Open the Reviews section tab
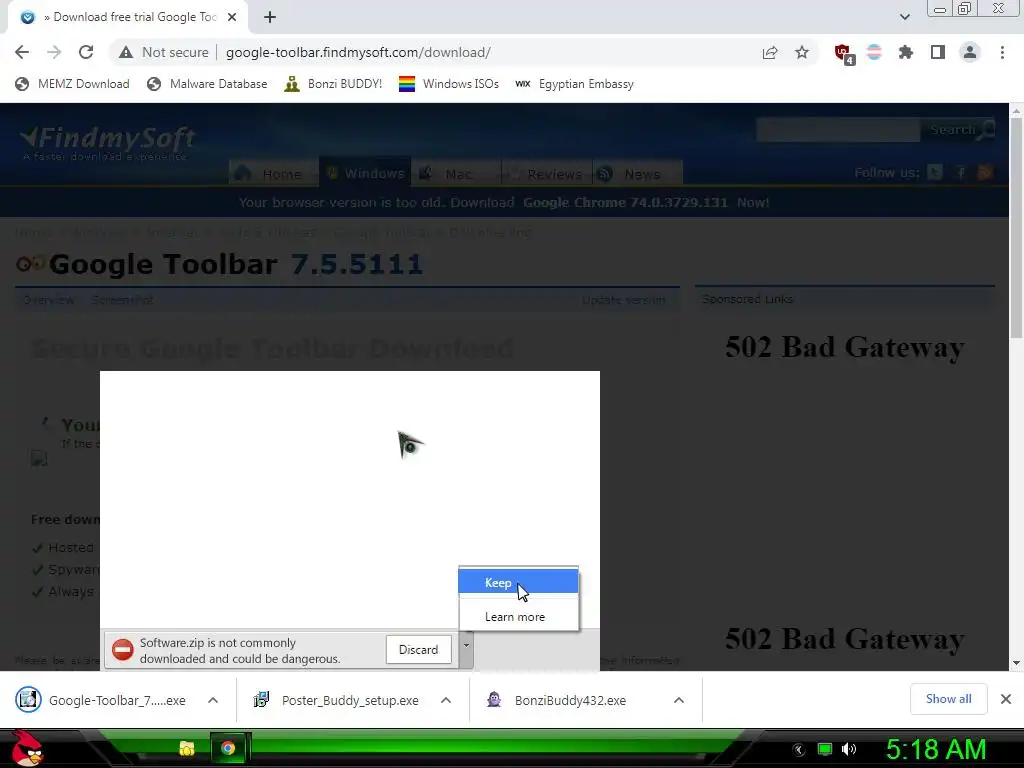The height and width of the screenshot is (768, 1024). coord(547,174)
